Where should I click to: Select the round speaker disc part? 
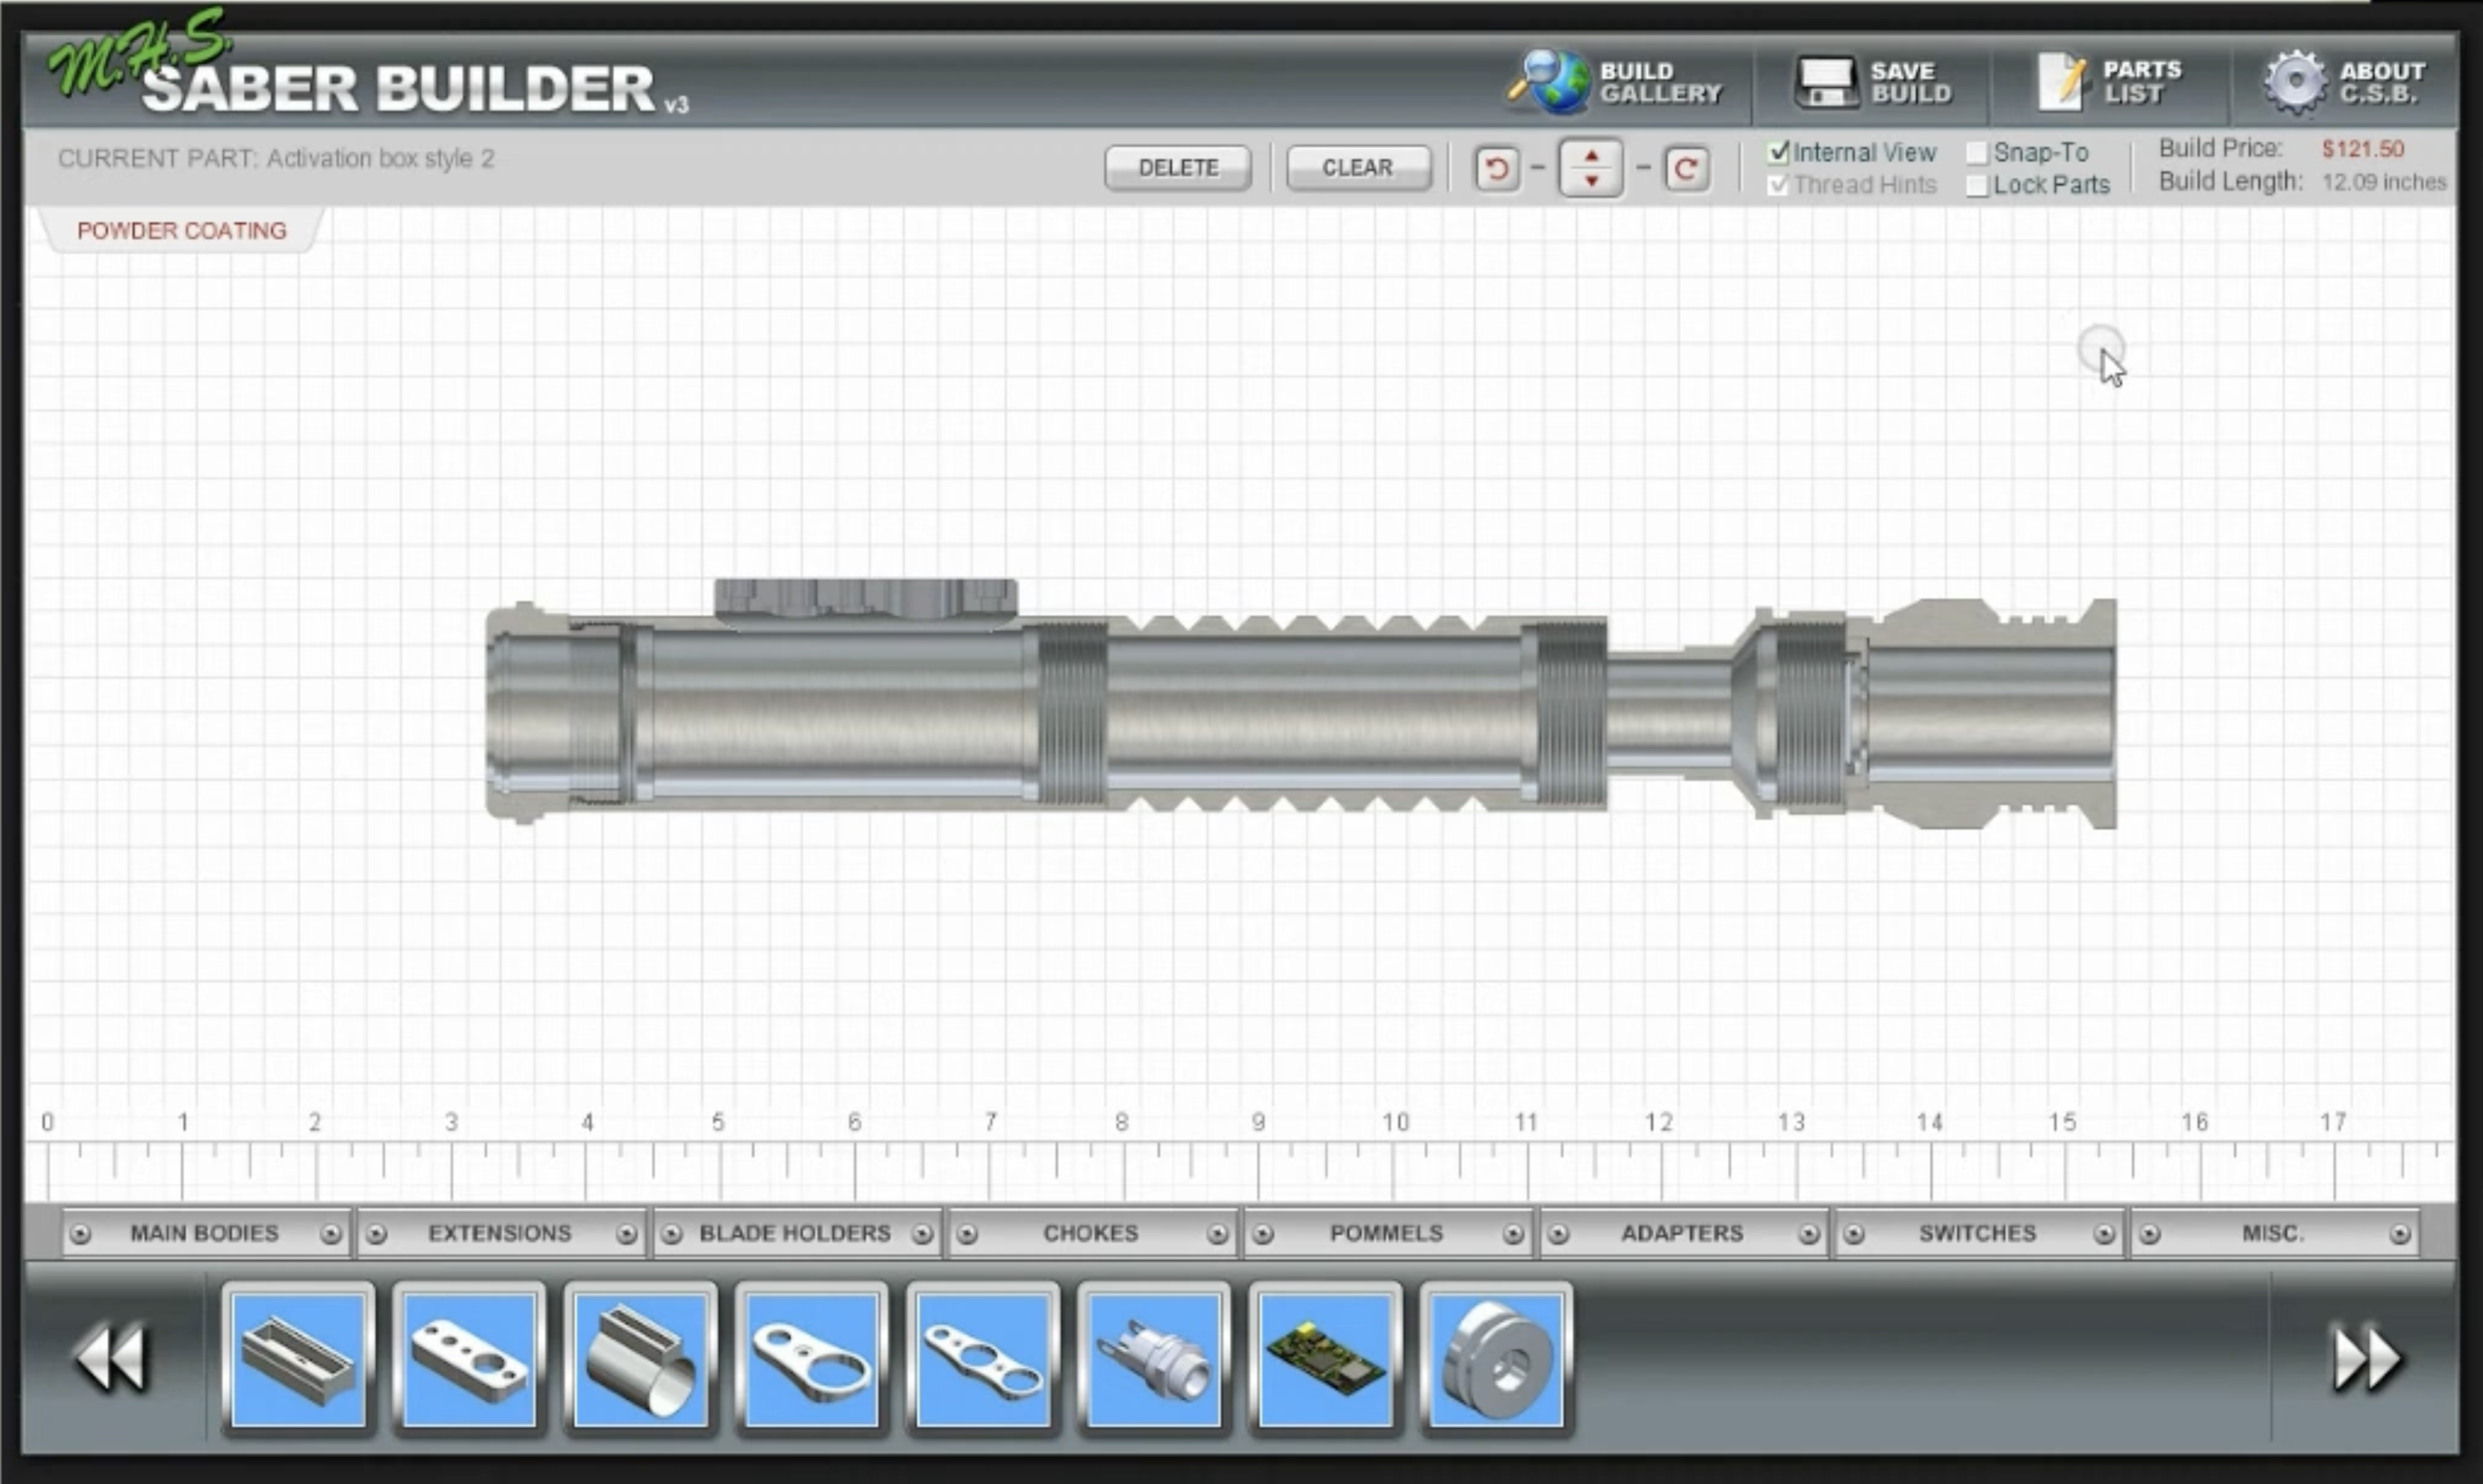[x=1497, y=1359]
